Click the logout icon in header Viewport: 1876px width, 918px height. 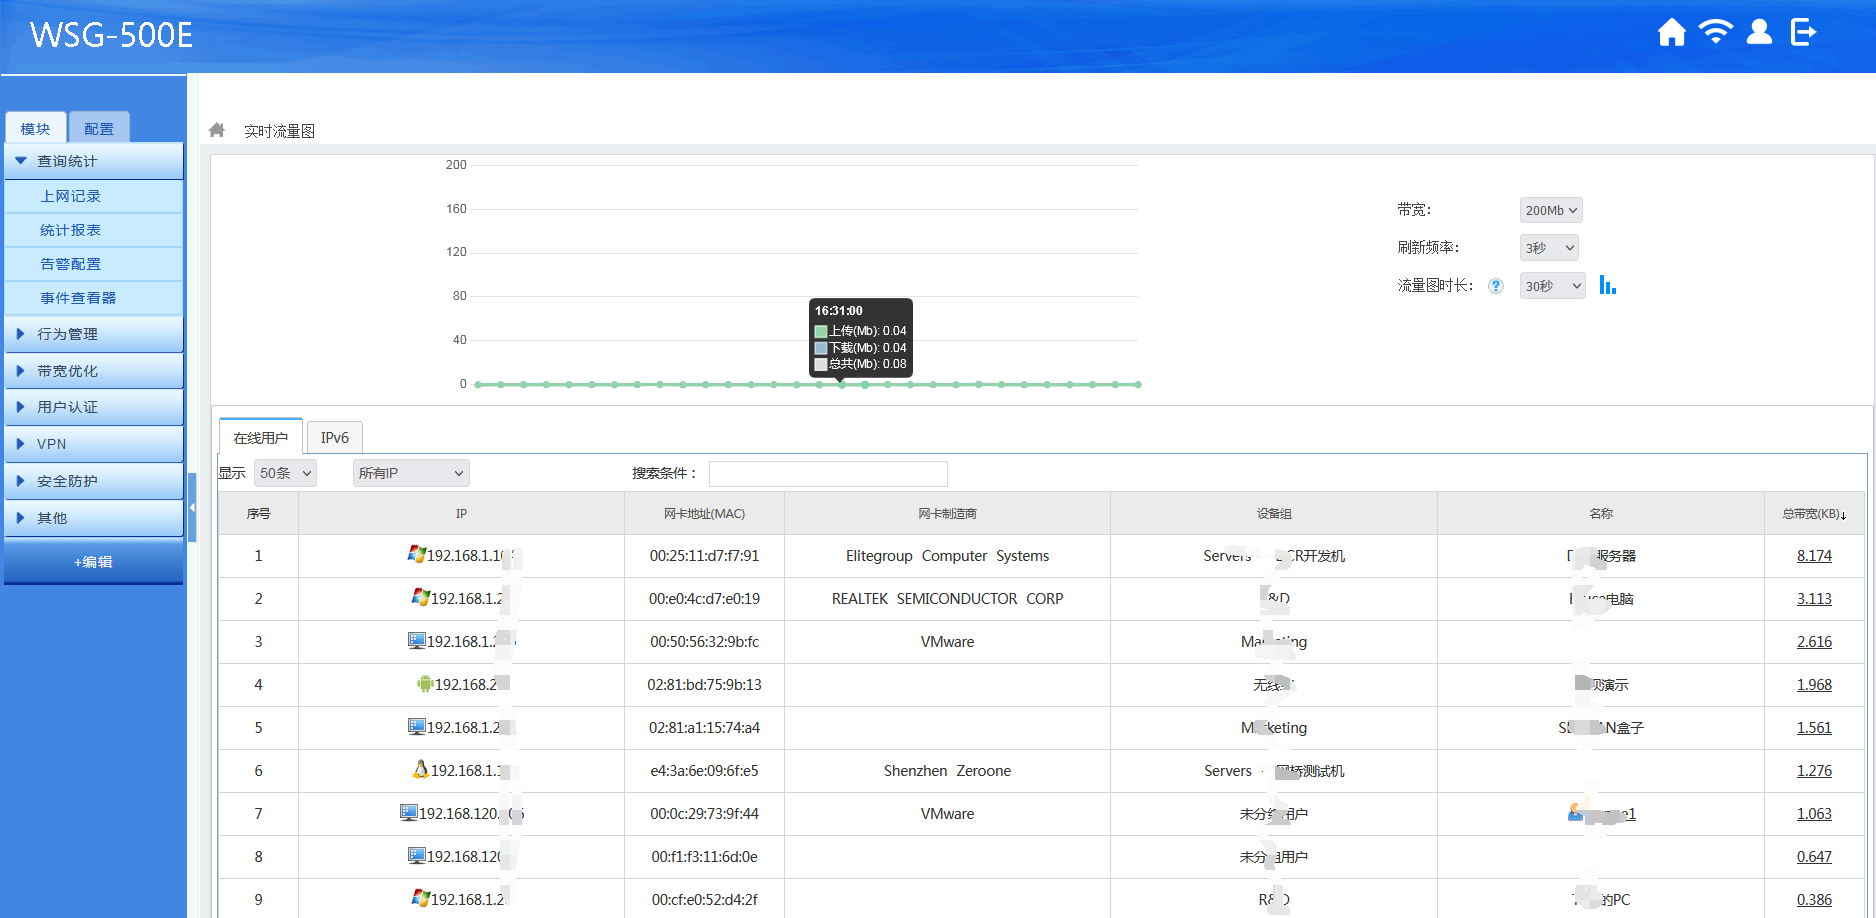1803,32
